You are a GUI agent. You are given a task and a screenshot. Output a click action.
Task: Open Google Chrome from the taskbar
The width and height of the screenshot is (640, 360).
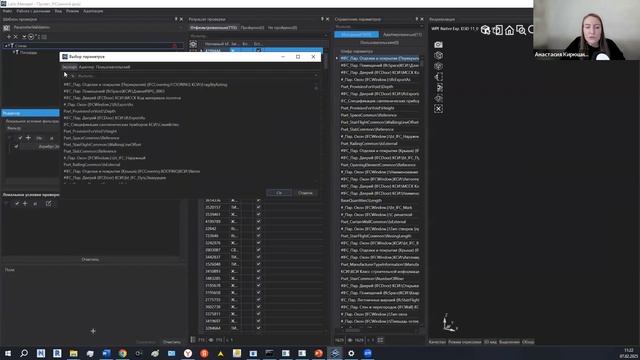[122, 353]
